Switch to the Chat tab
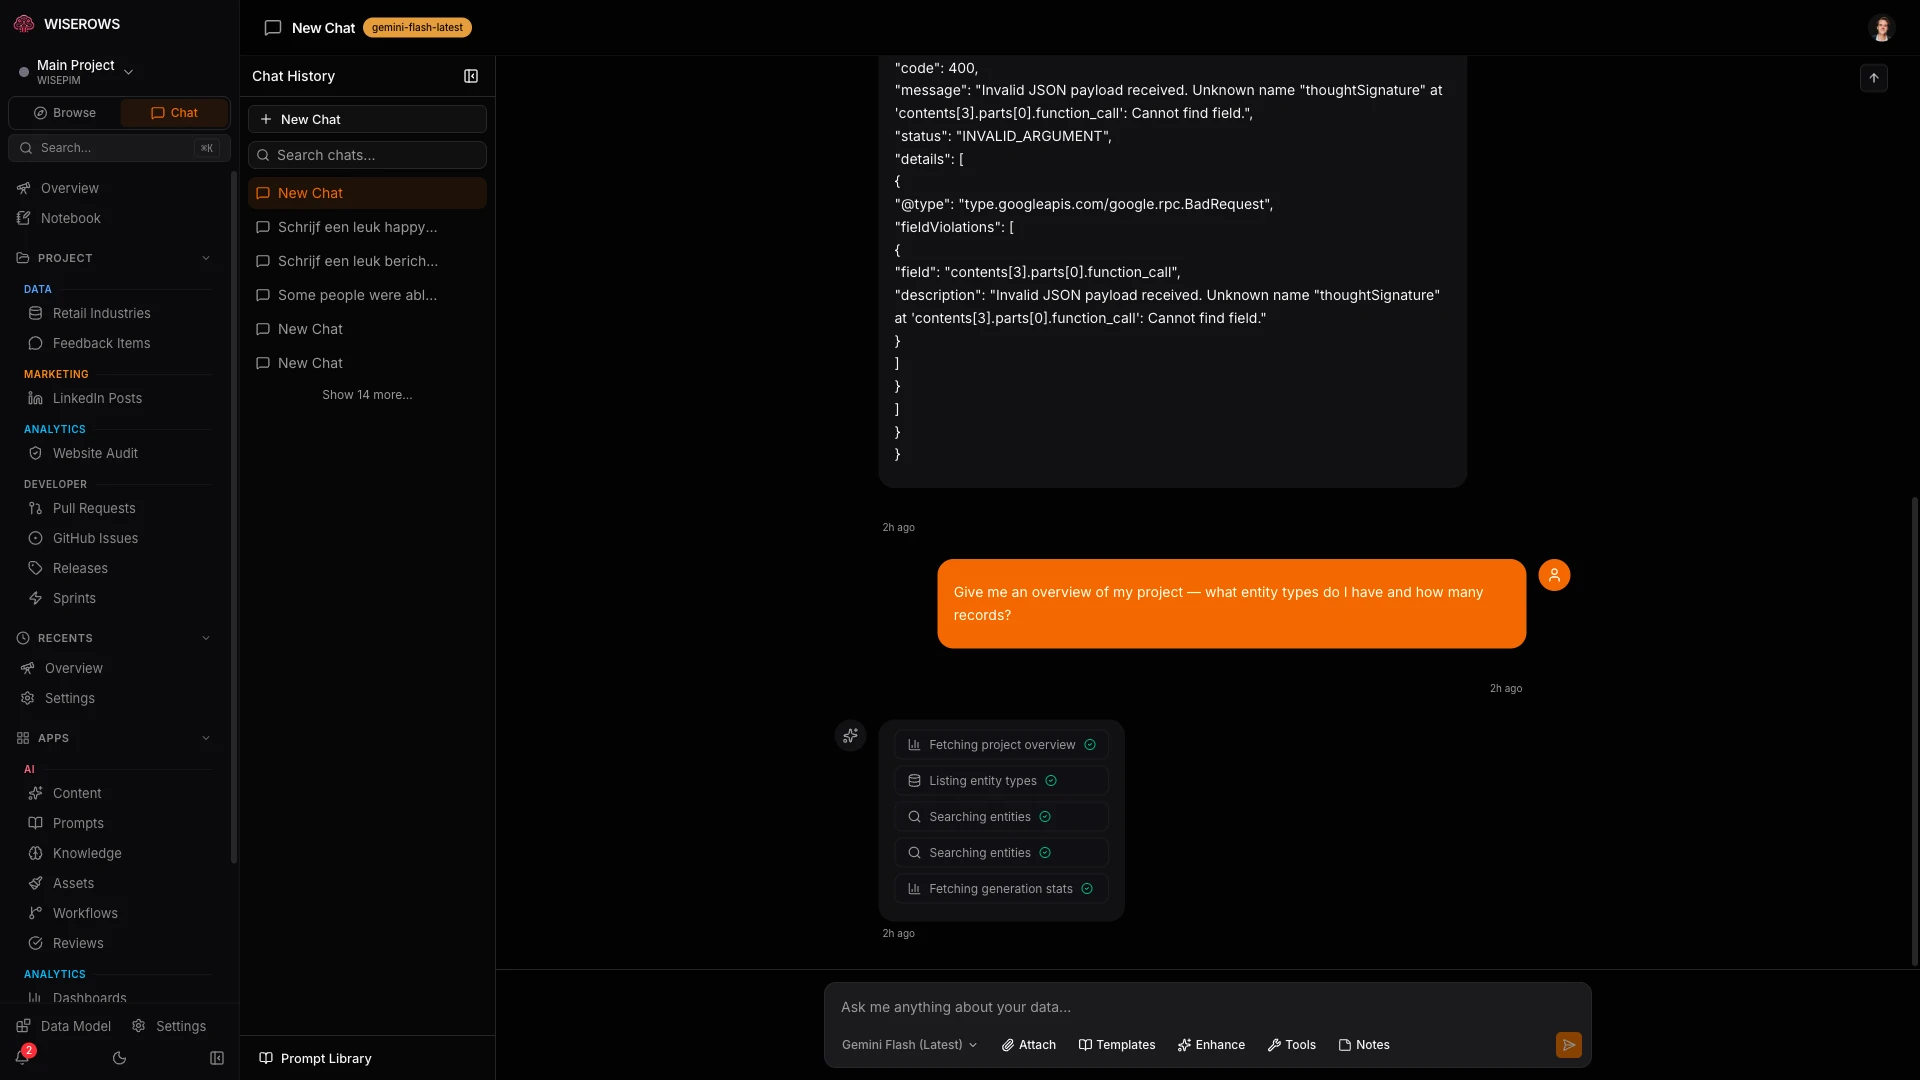Image resolution: width=1920 pixels, height=1080 pixels. tap(173, 112)
